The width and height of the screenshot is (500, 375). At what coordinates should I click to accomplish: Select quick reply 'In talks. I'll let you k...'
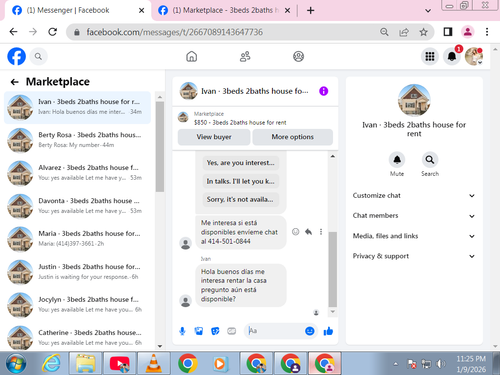(240, 181)
